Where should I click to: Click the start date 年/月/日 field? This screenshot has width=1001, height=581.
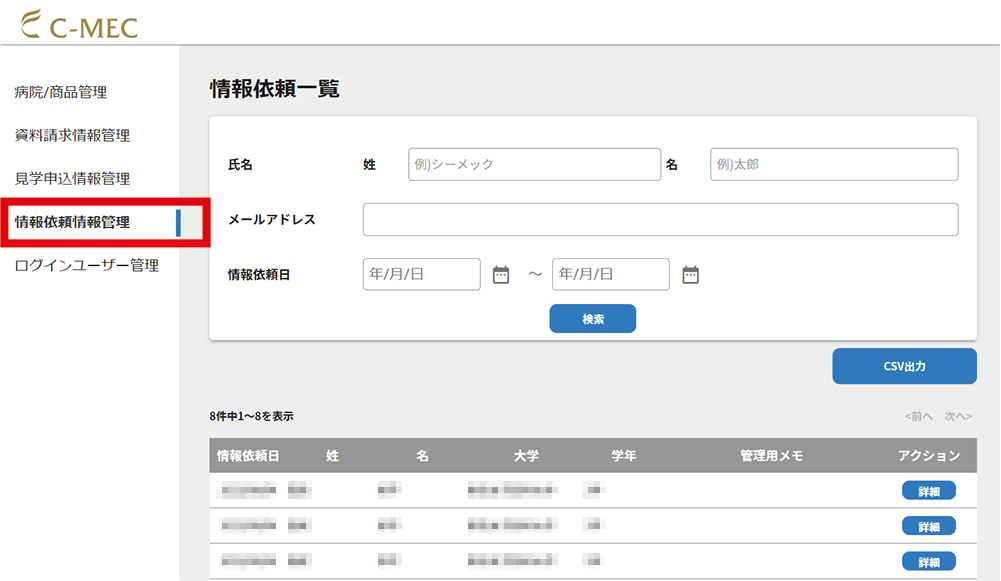(x=421, y=274)
